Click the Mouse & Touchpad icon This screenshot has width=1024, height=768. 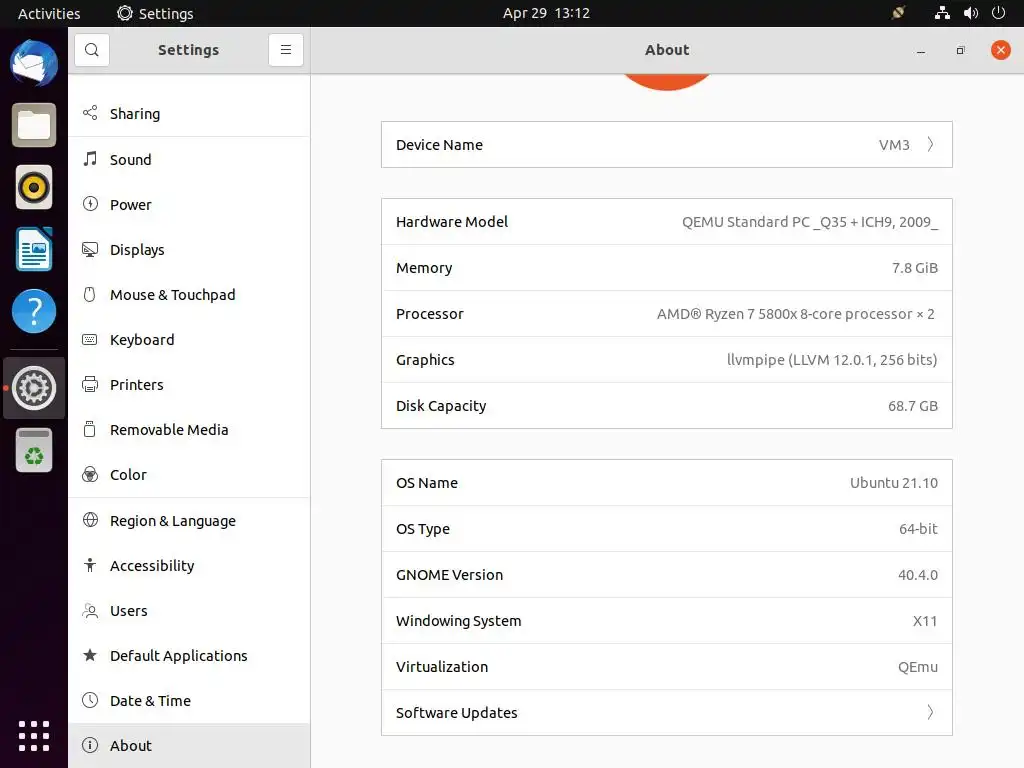pyautogui.click(x=90, y=294)
